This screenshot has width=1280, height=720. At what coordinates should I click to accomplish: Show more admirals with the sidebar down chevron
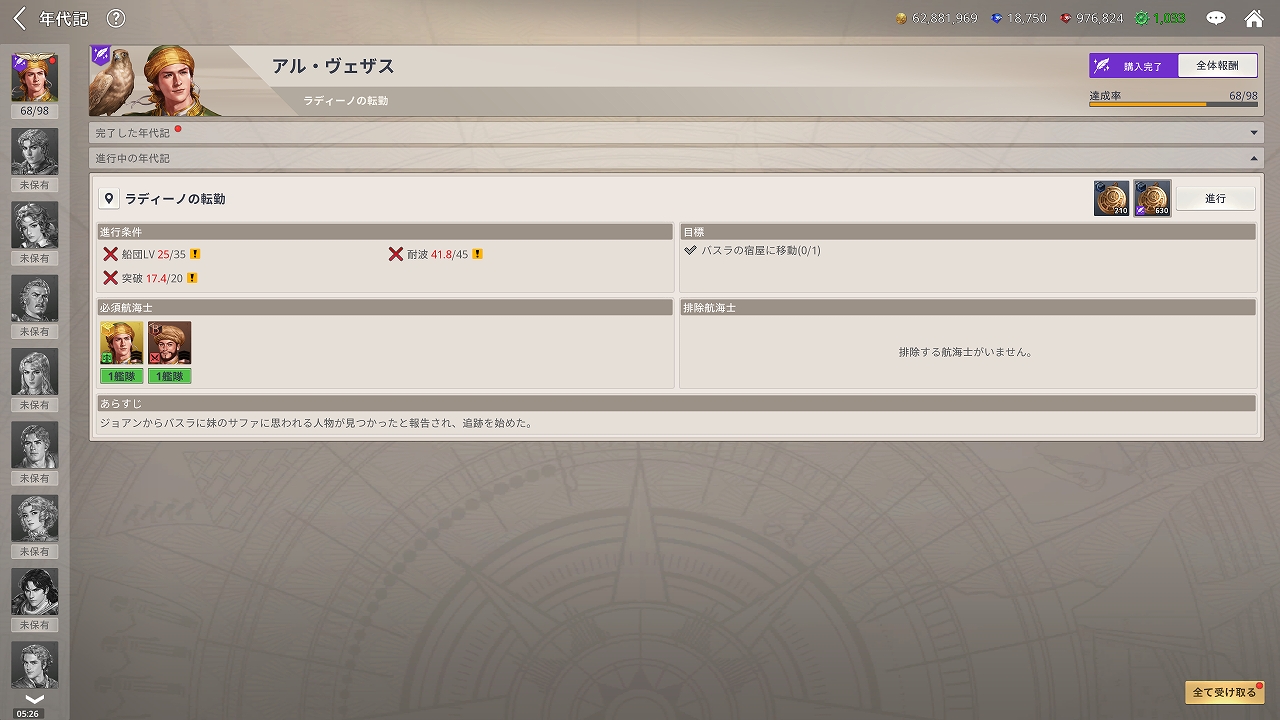click(x=35, y=699)
